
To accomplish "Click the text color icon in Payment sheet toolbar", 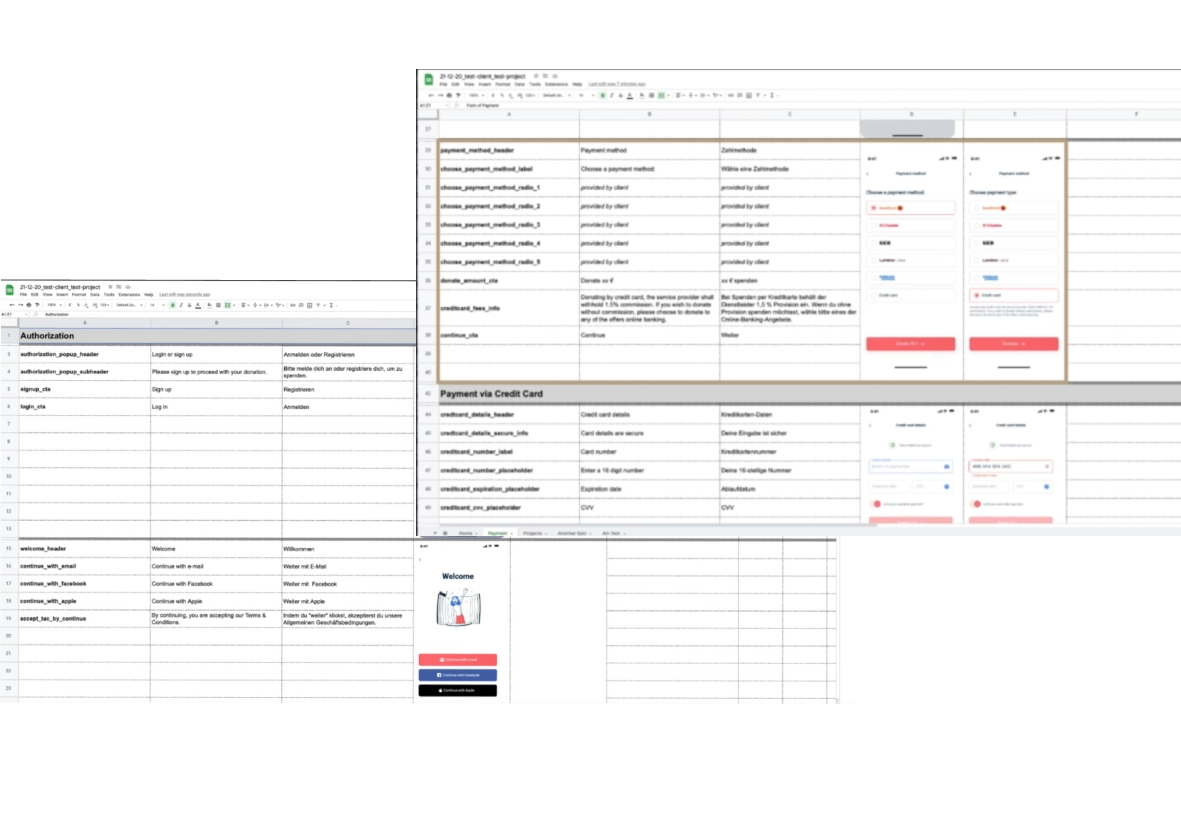I will [630, 95].
